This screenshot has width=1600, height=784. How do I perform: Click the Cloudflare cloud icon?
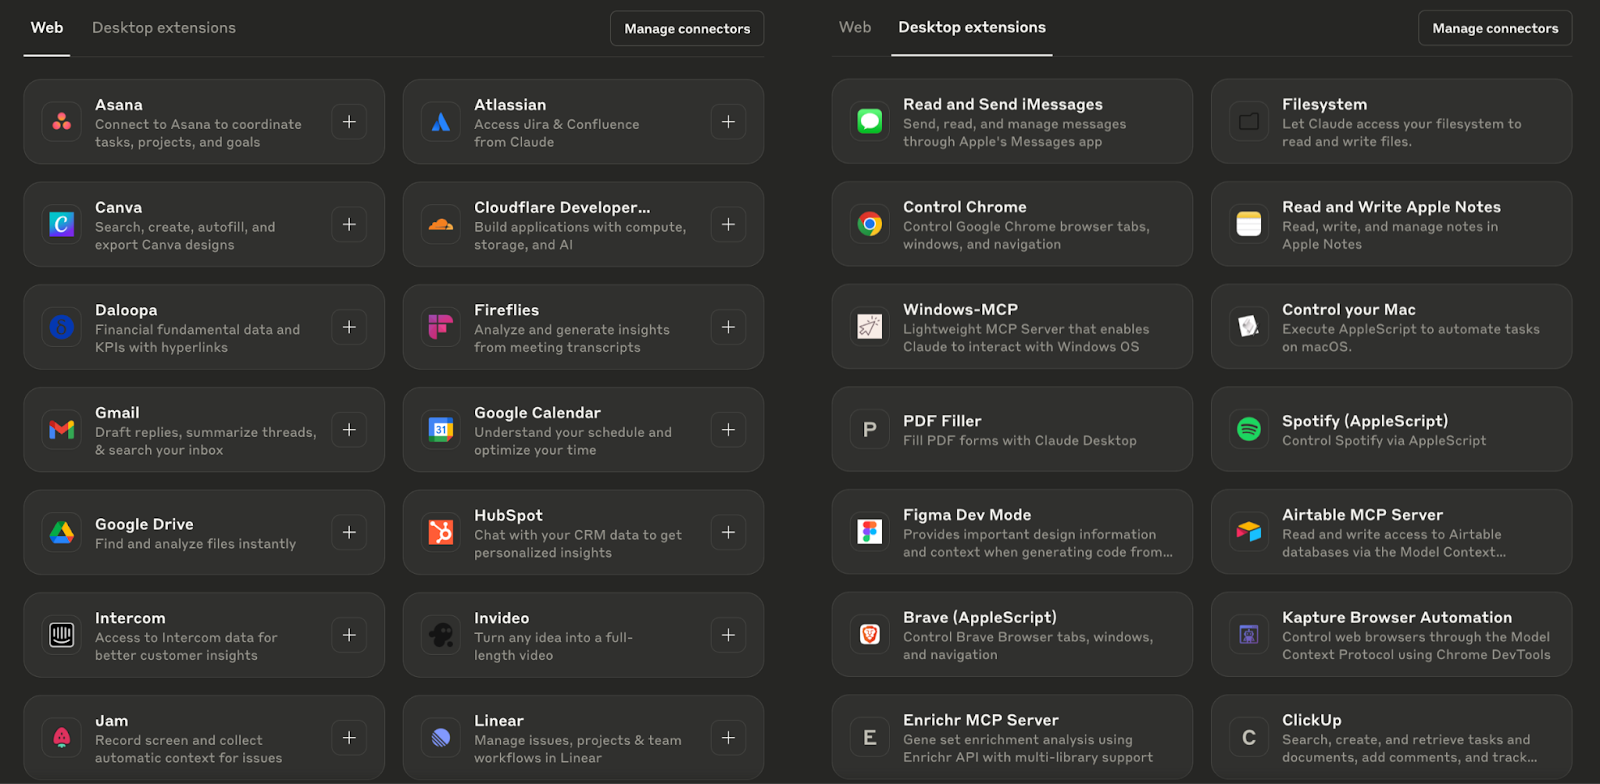point(441,225)
